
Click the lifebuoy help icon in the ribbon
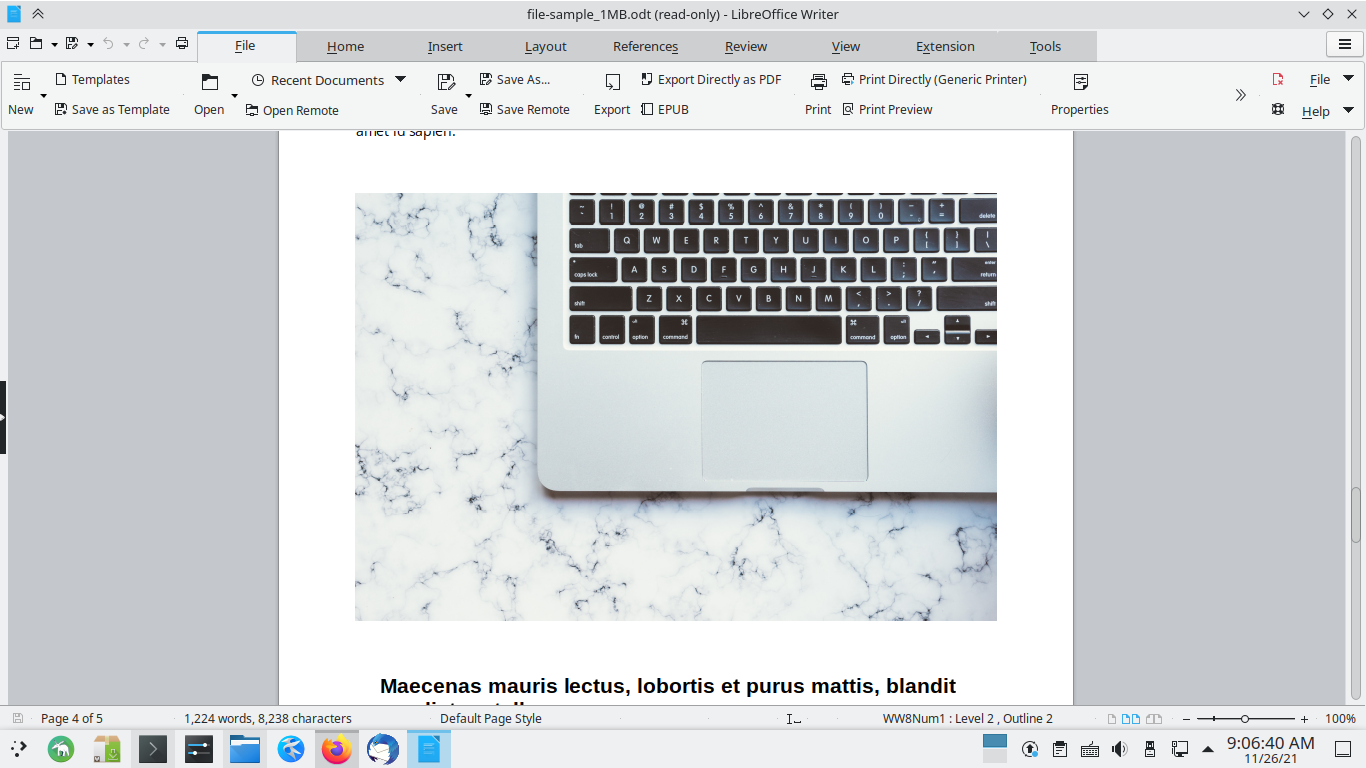click(x=1278, y=110)
